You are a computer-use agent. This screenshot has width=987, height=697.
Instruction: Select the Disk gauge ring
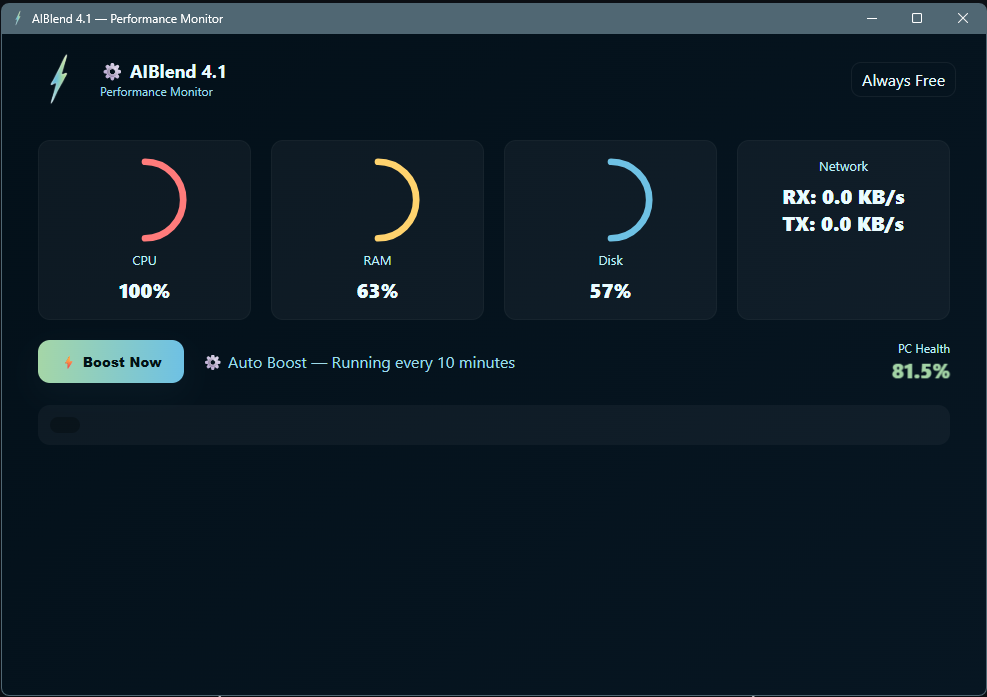pos(610,199)
